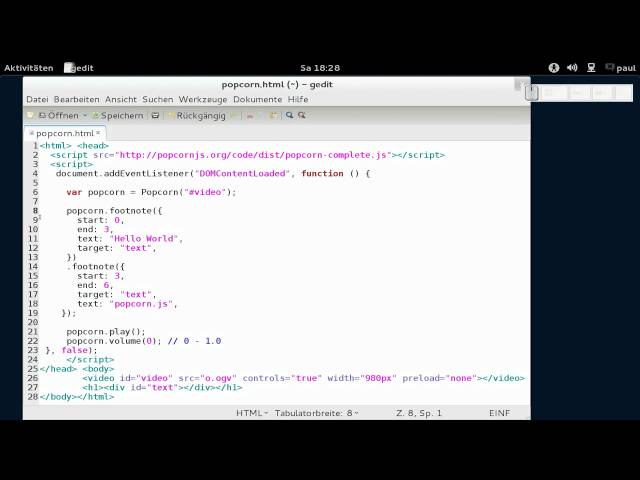Click src="o.ogv" attribute on line 26
The image size is (640, 480).
(207, 378)
